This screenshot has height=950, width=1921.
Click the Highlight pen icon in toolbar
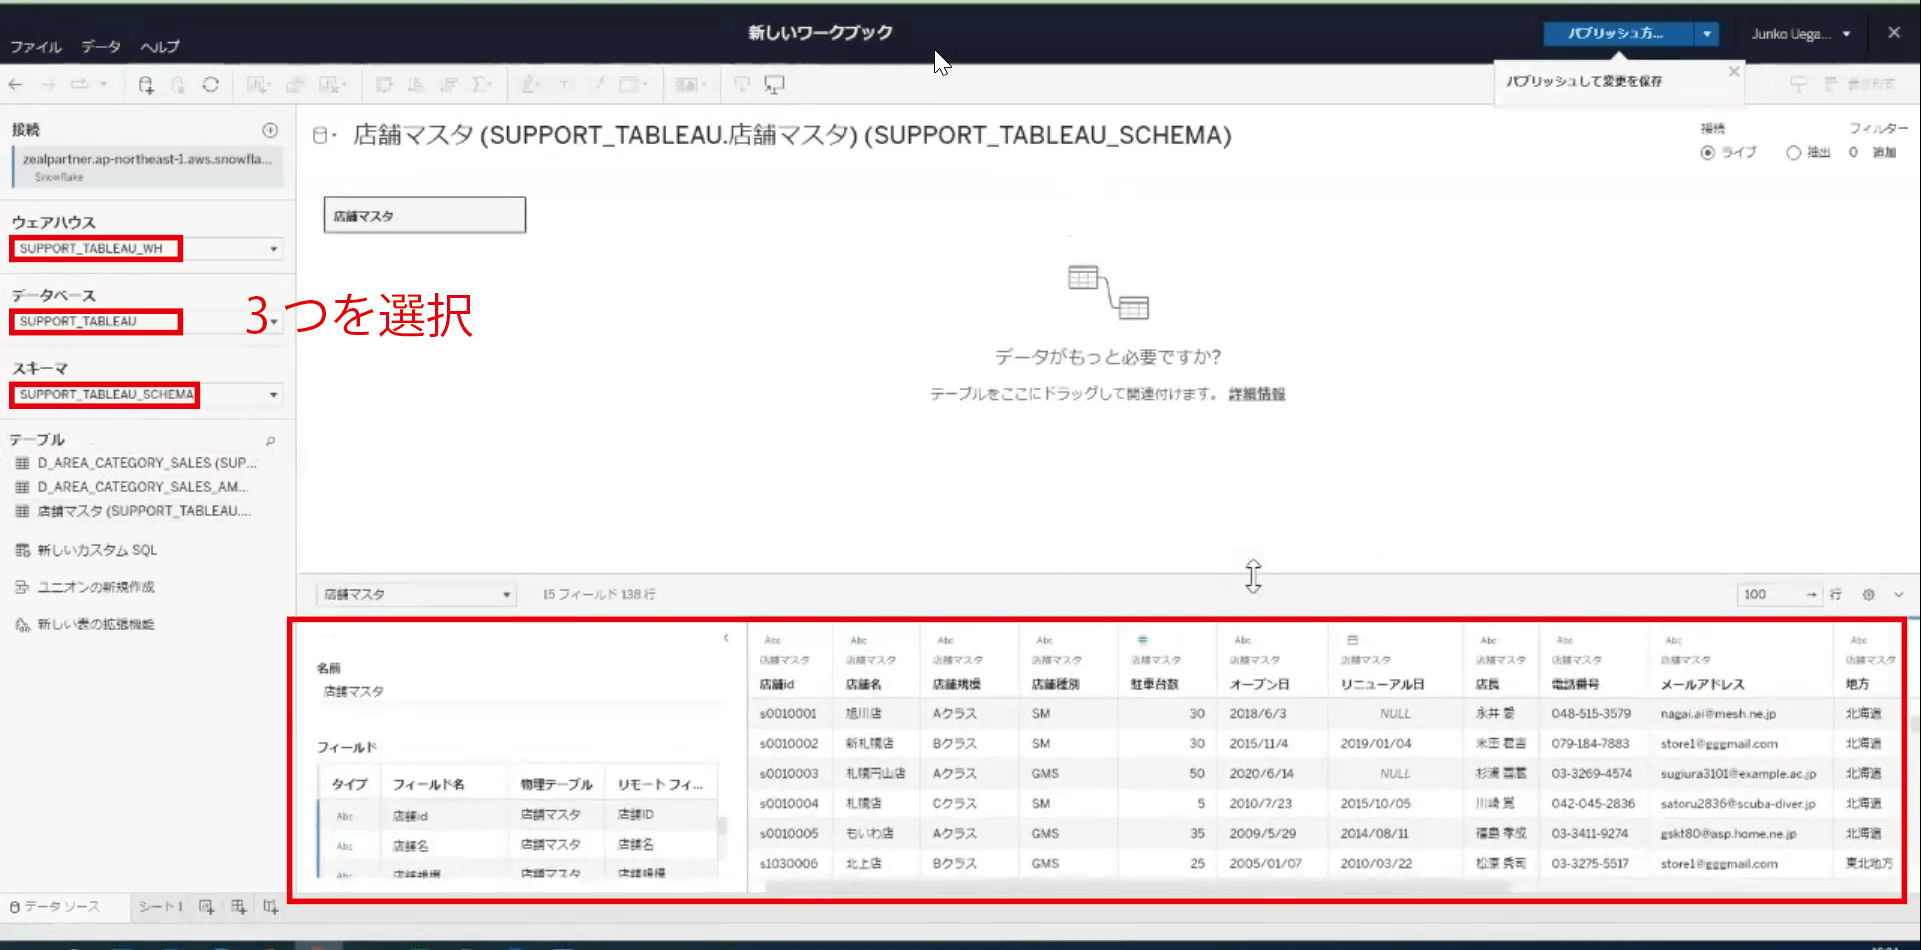tap(531, 85)
